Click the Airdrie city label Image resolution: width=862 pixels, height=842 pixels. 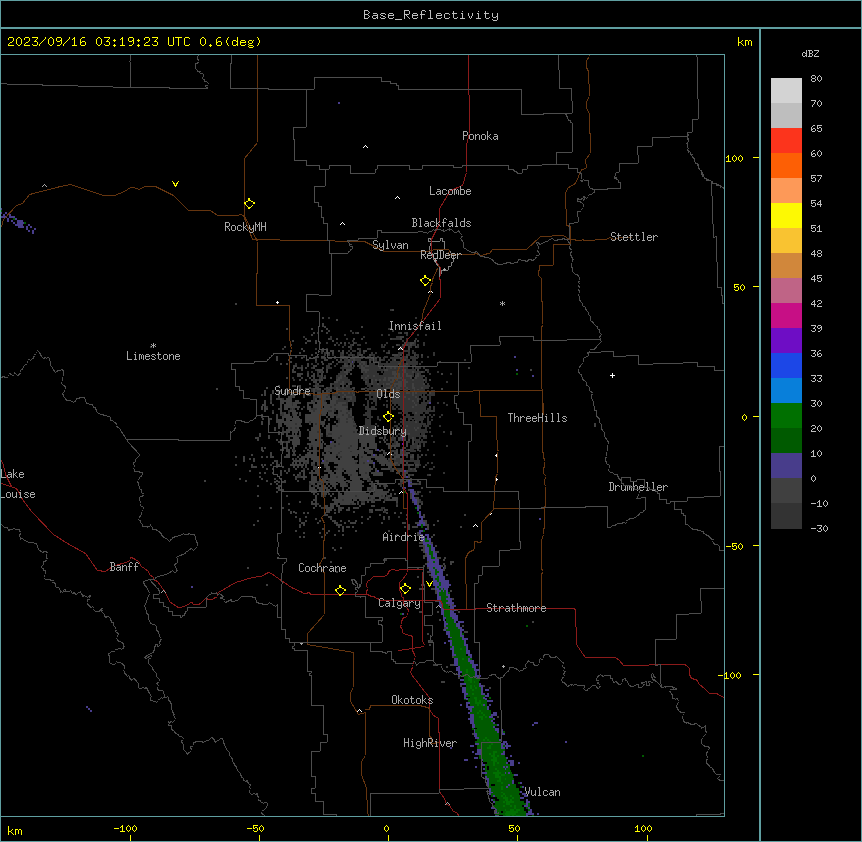(x=404, y=537)
